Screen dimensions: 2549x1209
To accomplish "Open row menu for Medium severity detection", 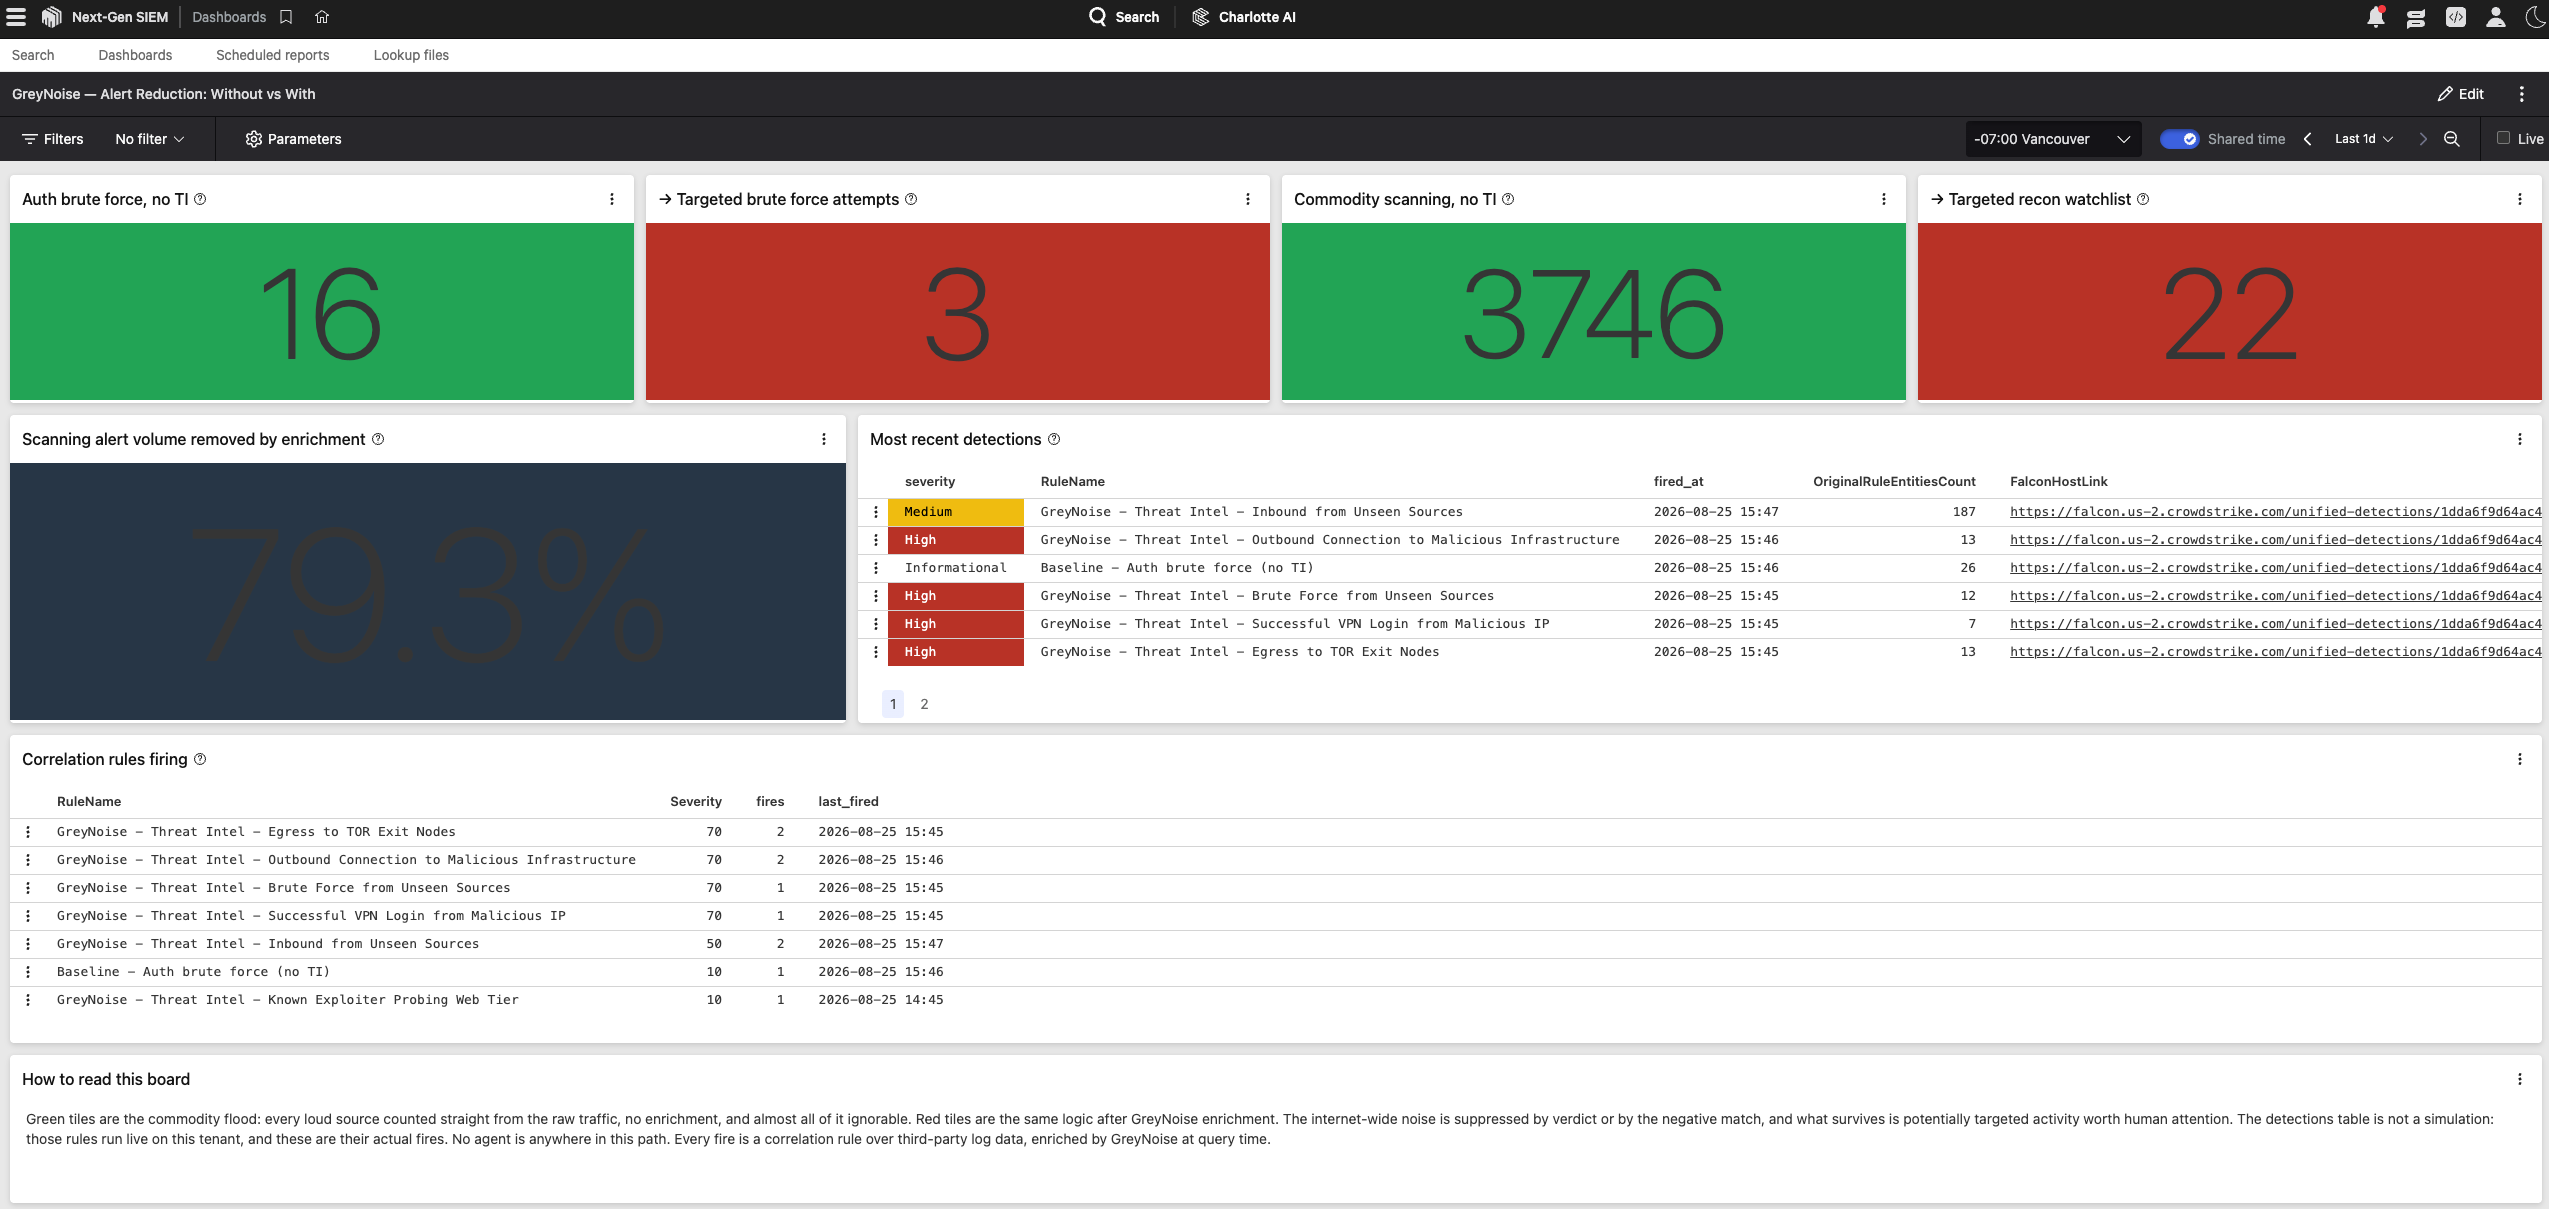I will (876, 512).
